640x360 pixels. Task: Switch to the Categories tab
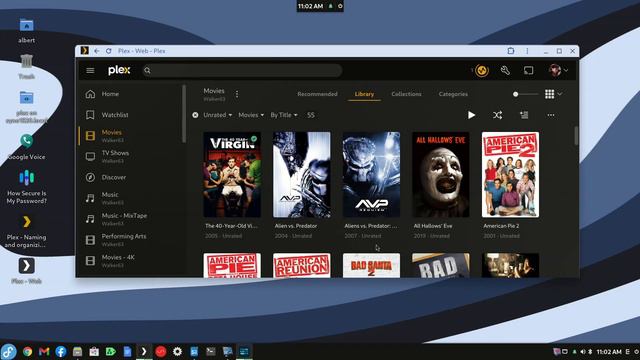pyautogui.click(x=453, y=94)
